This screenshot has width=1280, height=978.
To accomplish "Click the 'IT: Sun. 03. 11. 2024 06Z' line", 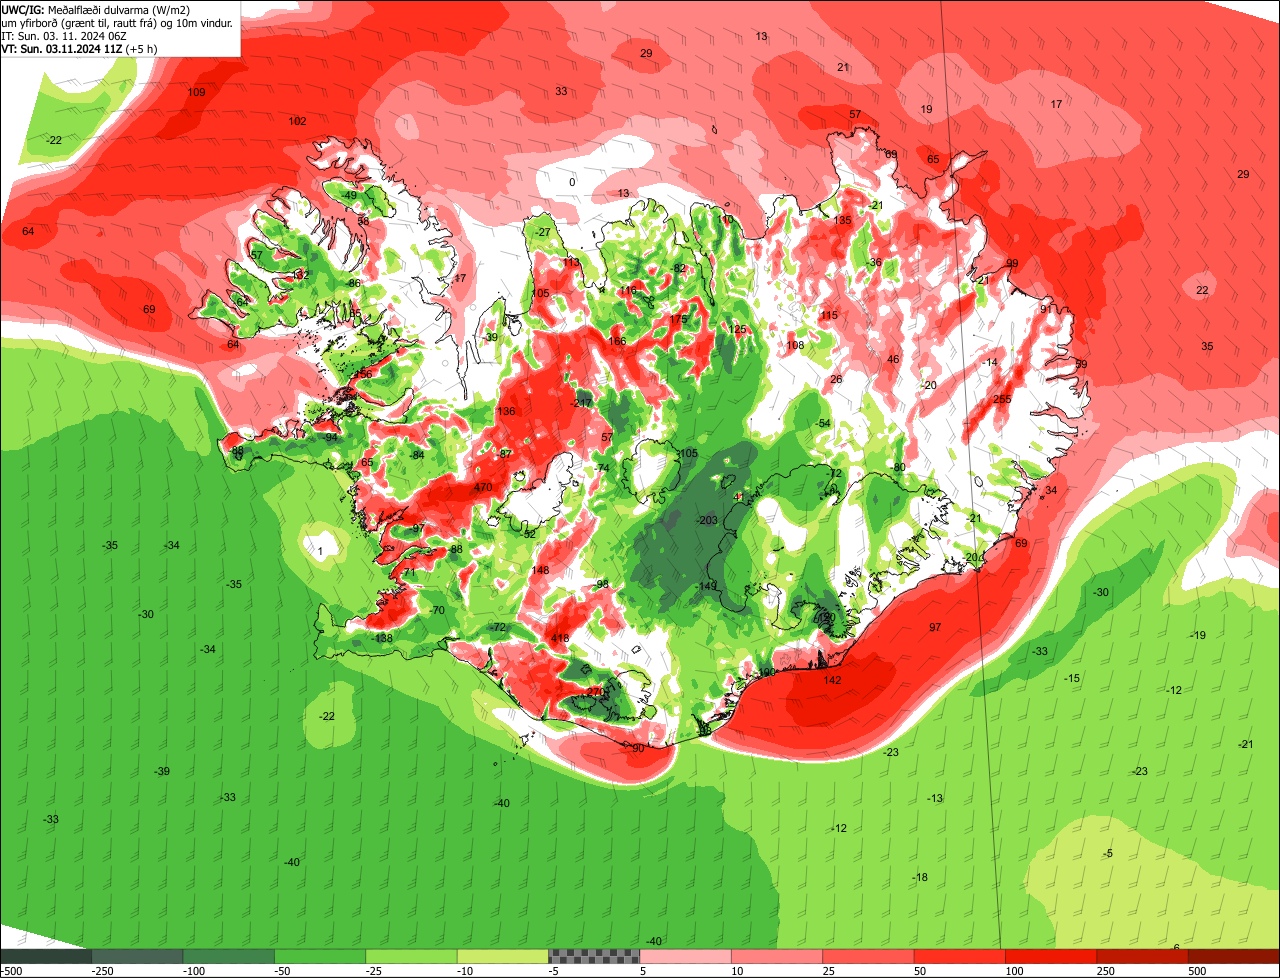I will (x=66, y=36).
